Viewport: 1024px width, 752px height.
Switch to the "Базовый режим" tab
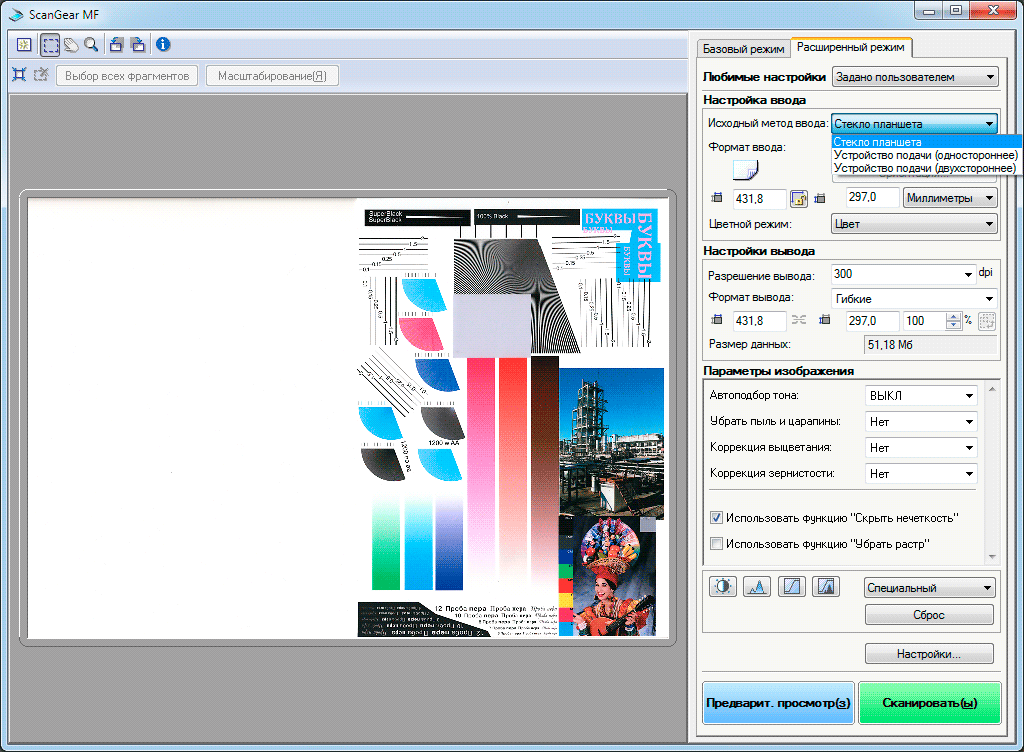(x=743, y=47)
